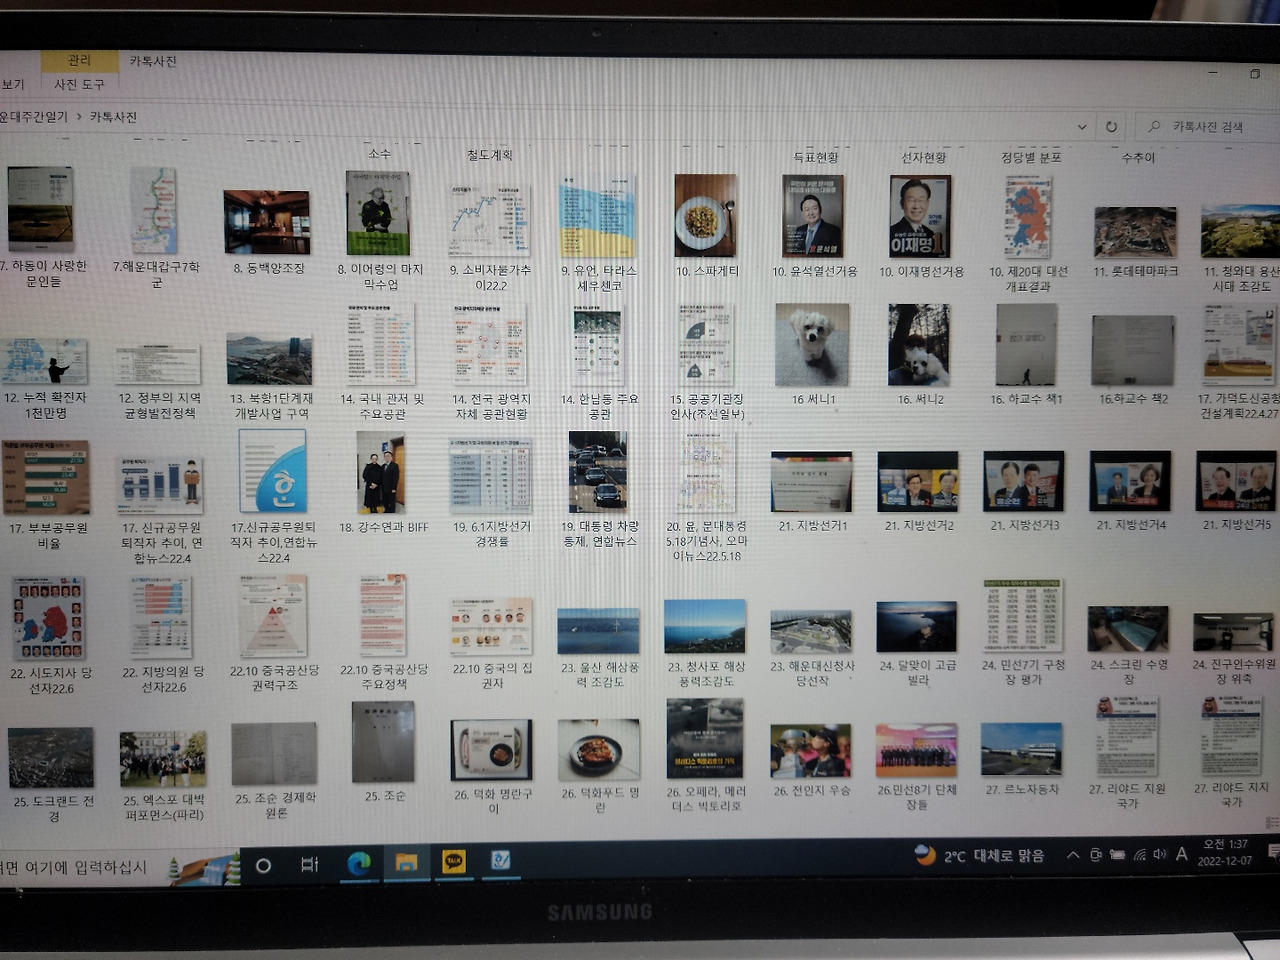Viewport: 1280px width, 960px height.
Task: Click the file name '24. 민선7기 구청장 평가'
Action: (1023, 672)
